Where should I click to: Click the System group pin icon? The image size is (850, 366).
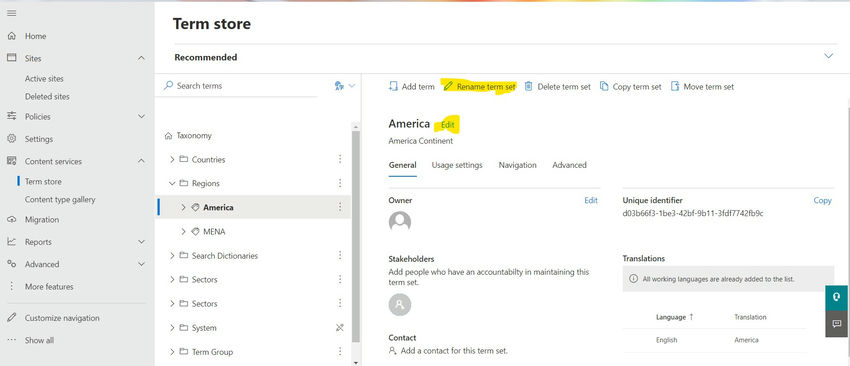tap(340, 328)
